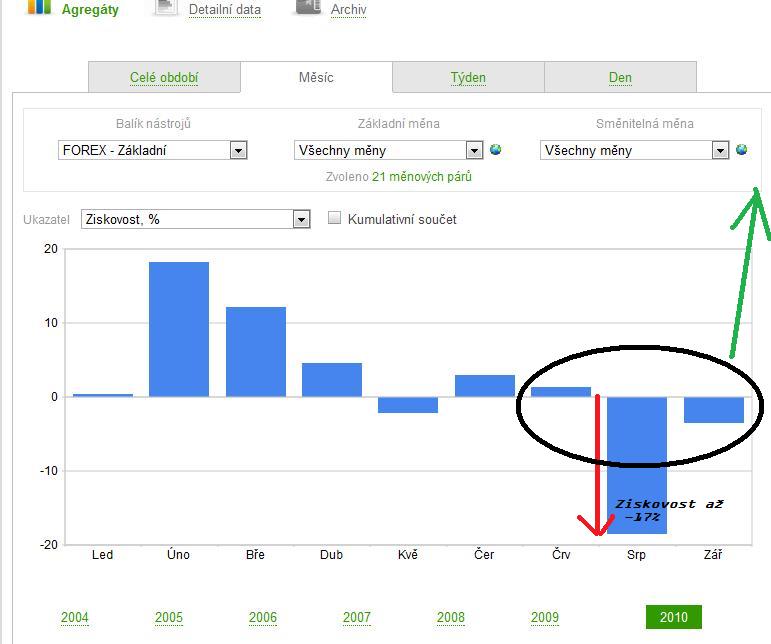This screenshot has height=644, width=771.
Task: Select year 2007
Action: [356, 617]
